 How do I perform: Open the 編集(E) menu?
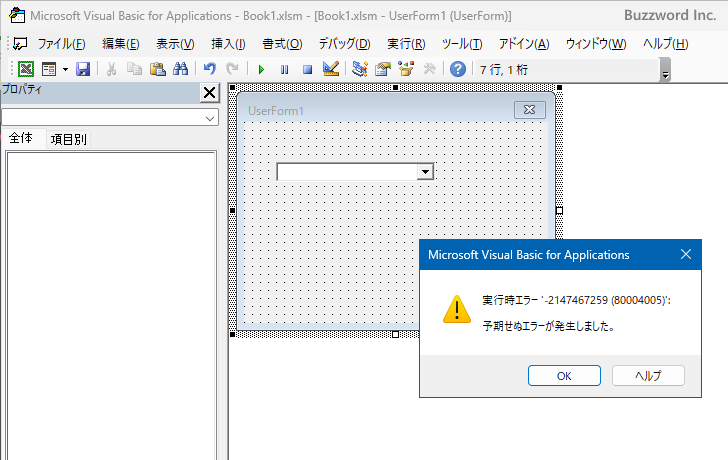pyautogui.click(x=121, y=44)
